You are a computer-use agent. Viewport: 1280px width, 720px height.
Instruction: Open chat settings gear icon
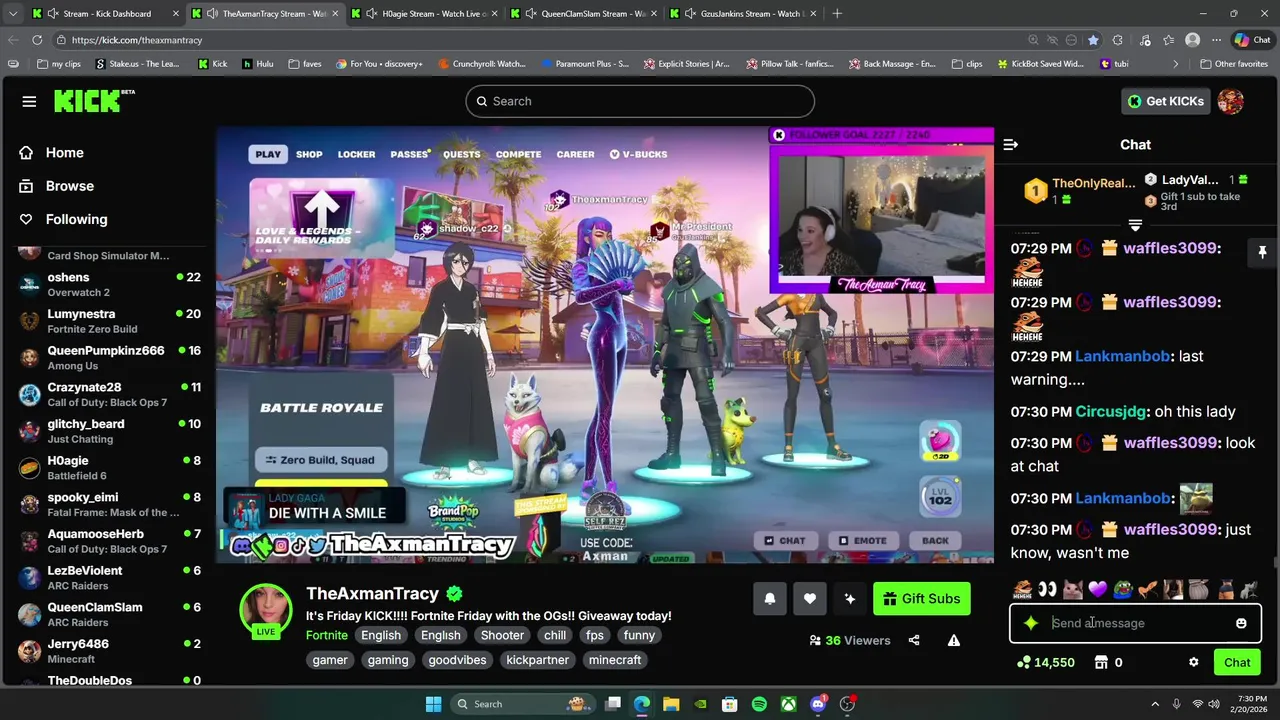1193,662
